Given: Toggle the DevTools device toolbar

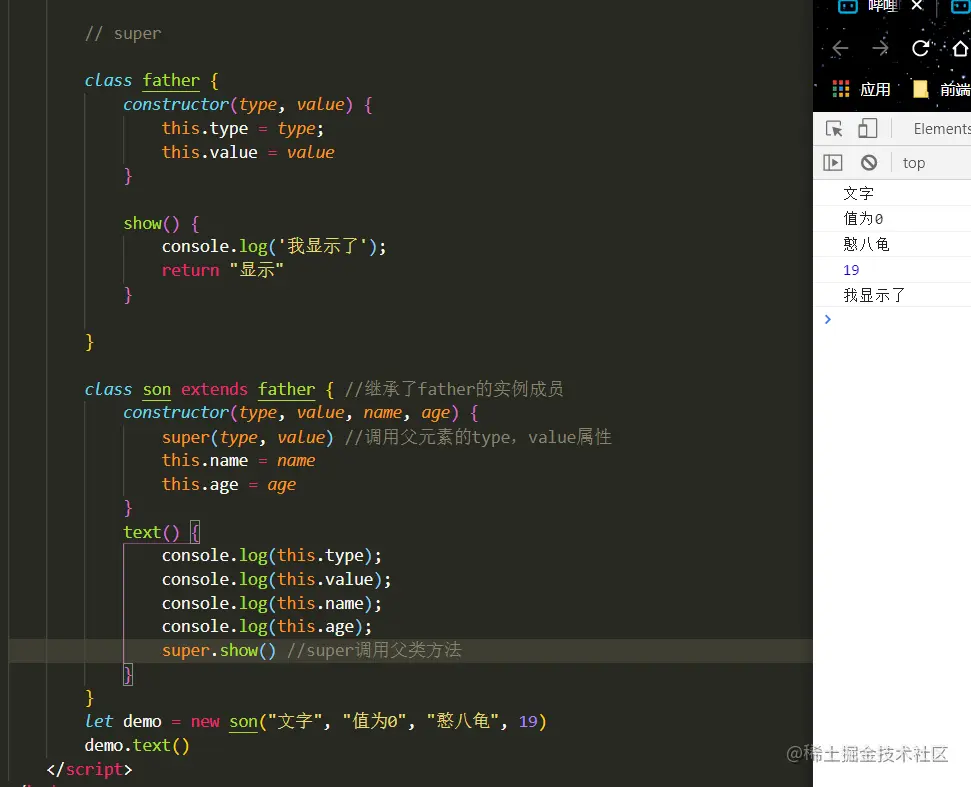Looking at the screenshot, I should (x=867, y=129).
